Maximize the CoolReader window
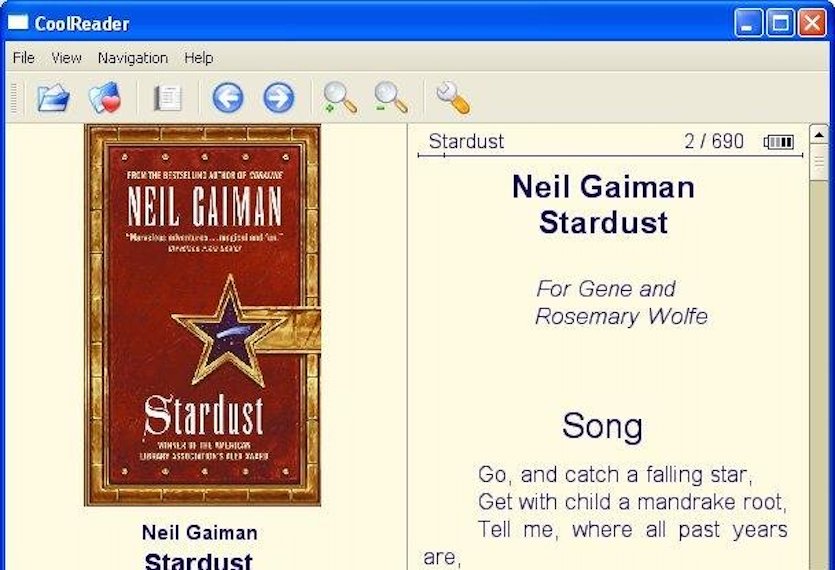 coord(780,23)
